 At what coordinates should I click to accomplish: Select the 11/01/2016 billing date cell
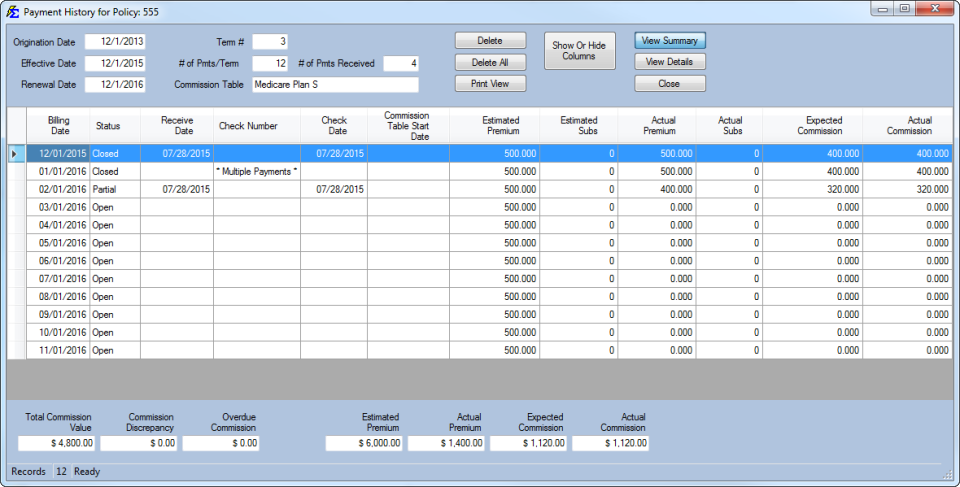(59, 351)
